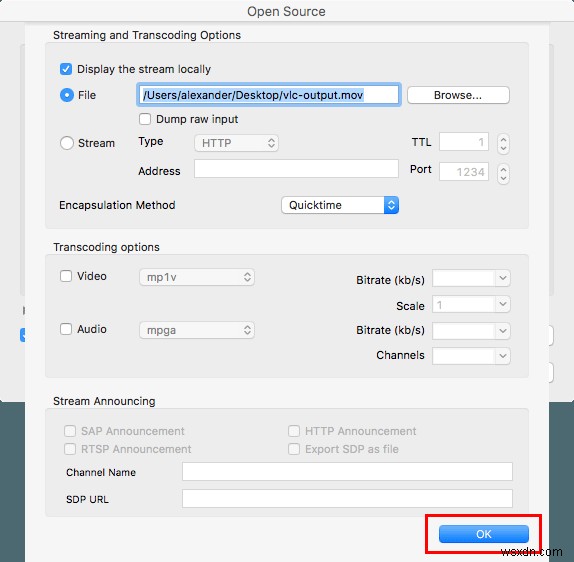Expand the Channels combo box
This screenshot has height=562, width=574.
point(503,356)
